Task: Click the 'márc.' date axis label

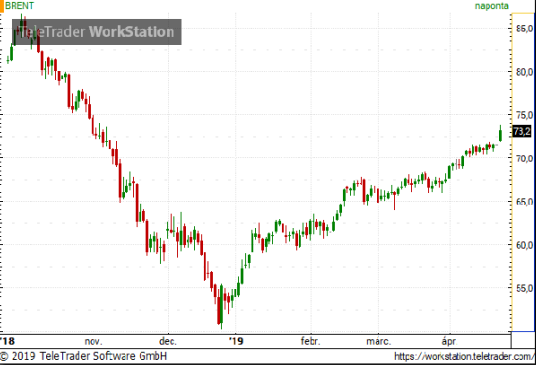Action: [379, 341]
